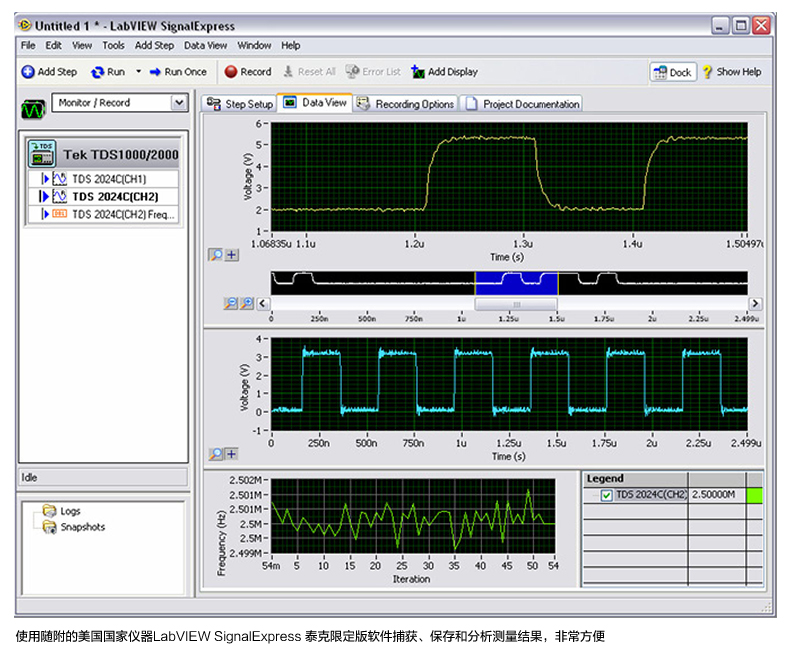Open the Snapshots folder
Screen dimensions: 790x649
[x=74, y=527]
